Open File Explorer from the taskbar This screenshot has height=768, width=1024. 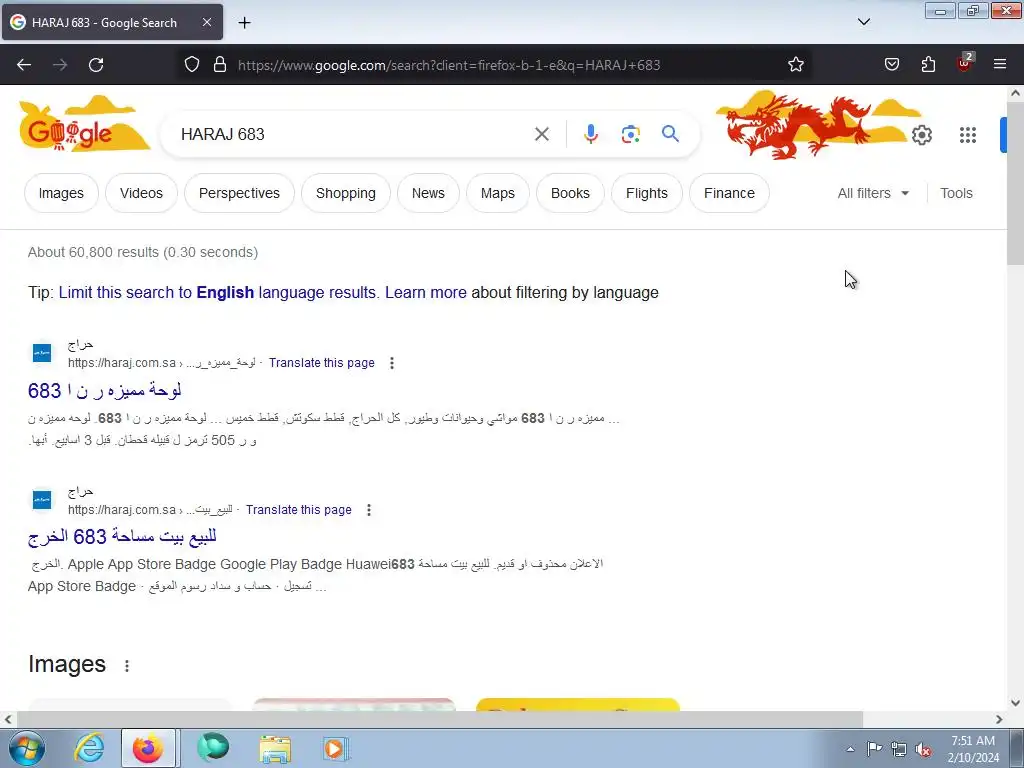[x=275, y=748]
